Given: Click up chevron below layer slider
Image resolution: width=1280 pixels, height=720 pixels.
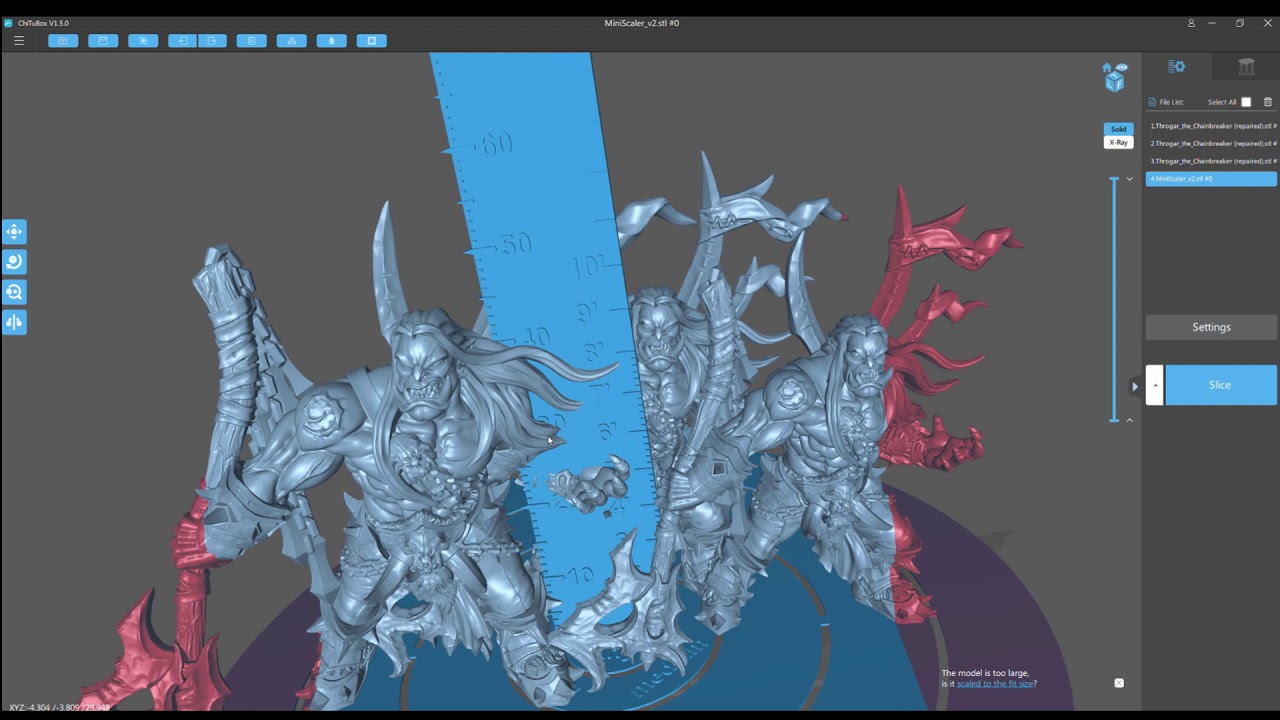Looking at the screenshot, I should pyautogui.click(x=1130, y=420).
